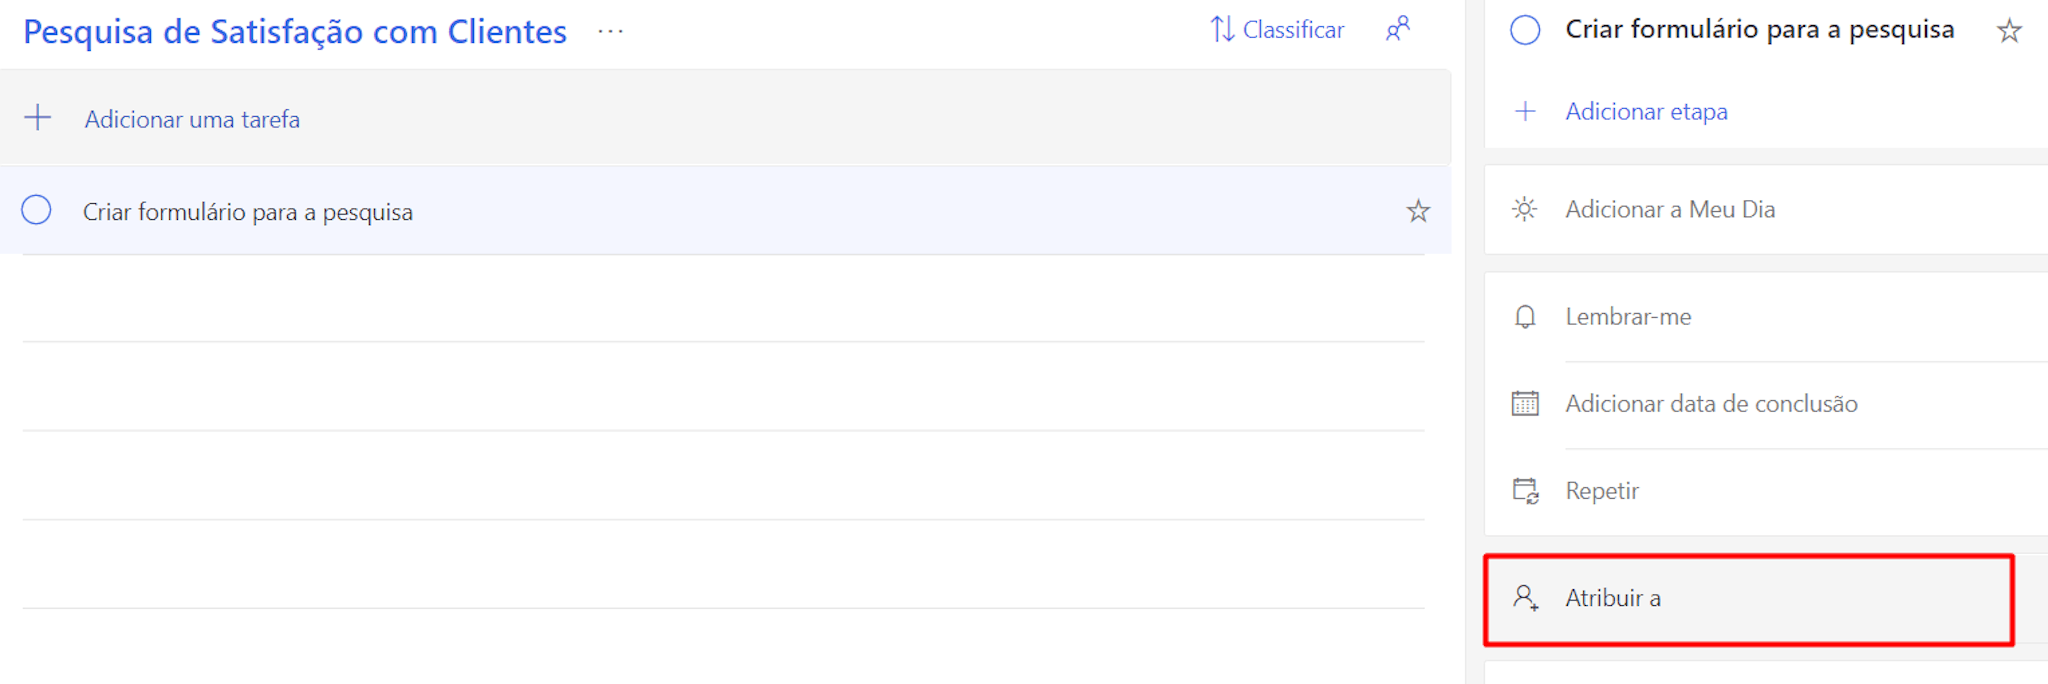Select the repeat icon next to Repetir
The height and width of the screenshot is (684, 2048).
(x=1524, y=490)
